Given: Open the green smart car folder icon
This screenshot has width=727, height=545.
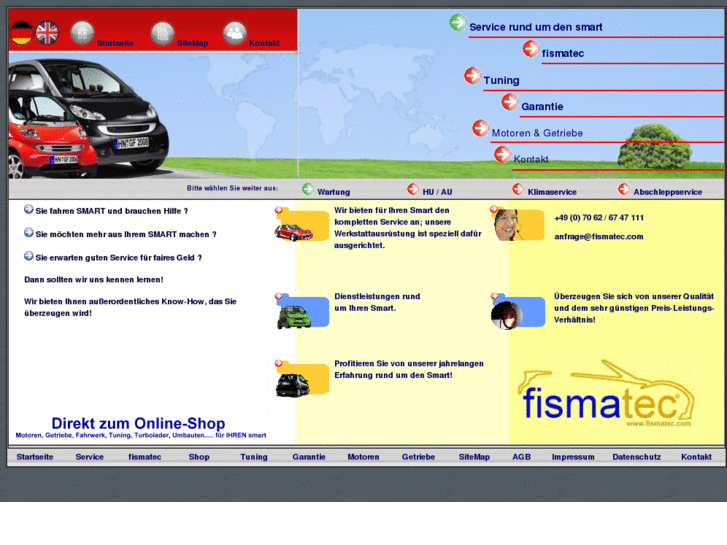Looking at the screenshot, I should coord(301,311).
